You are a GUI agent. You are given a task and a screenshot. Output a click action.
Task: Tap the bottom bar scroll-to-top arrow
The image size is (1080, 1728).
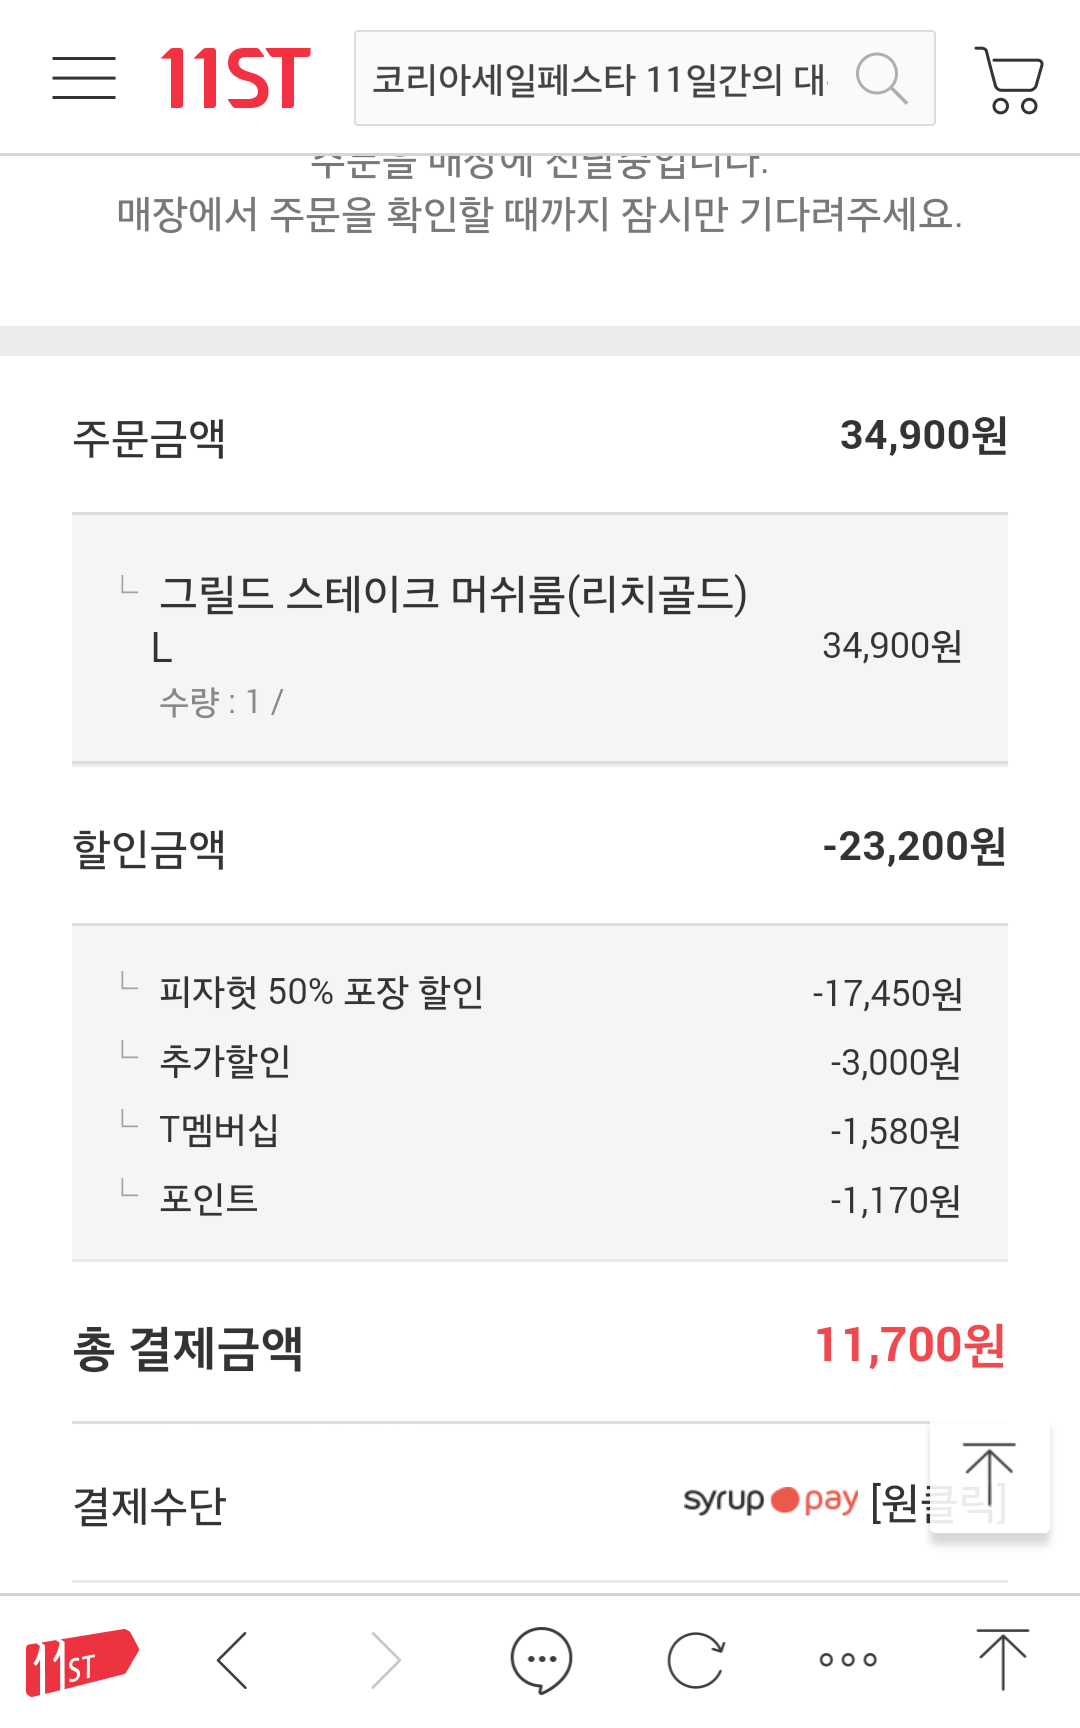pyautogui.click(x=1002, y=1661)
